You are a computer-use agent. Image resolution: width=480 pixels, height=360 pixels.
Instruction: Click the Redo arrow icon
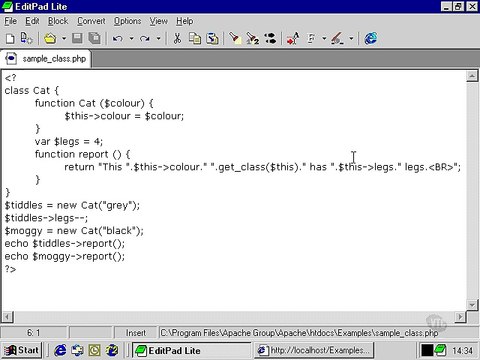[144, 39]
